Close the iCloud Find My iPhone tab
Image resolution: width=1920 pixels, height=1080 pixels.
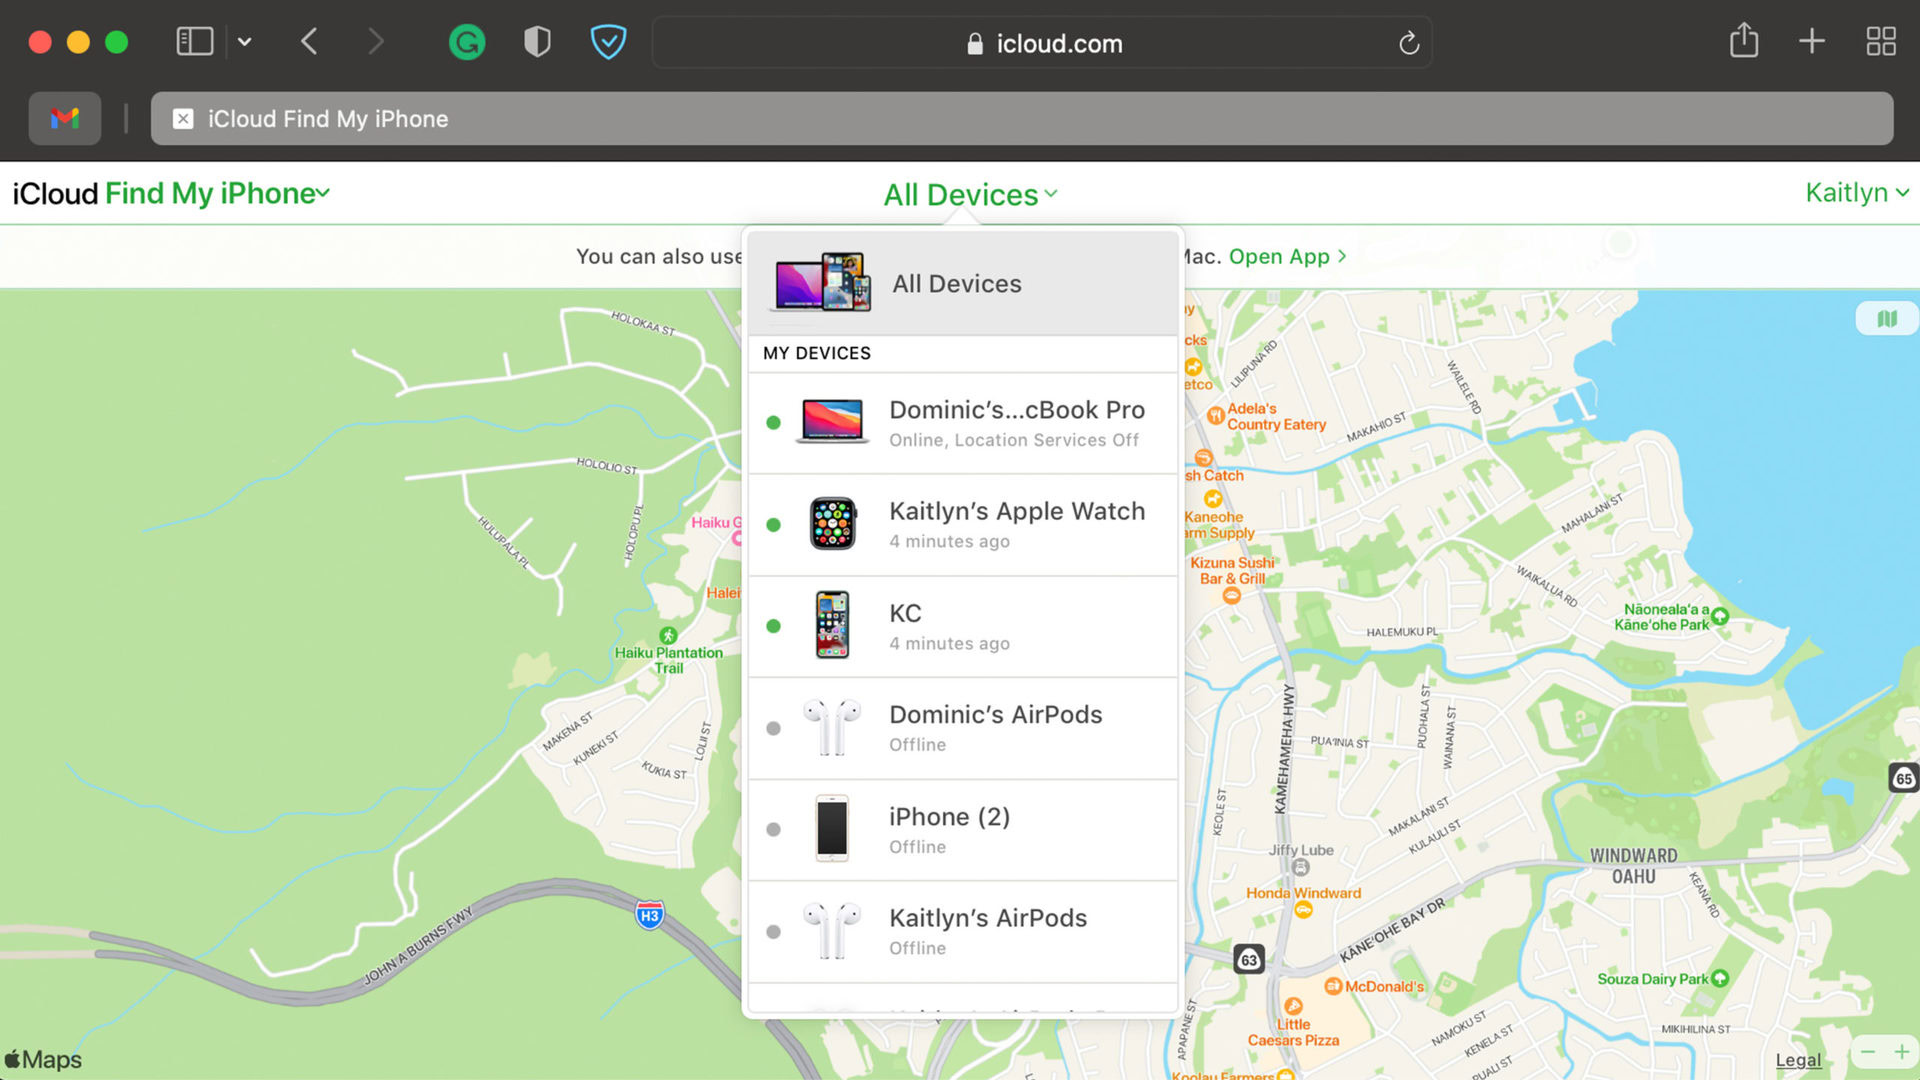pyautogui.click(x=183, y=119)
